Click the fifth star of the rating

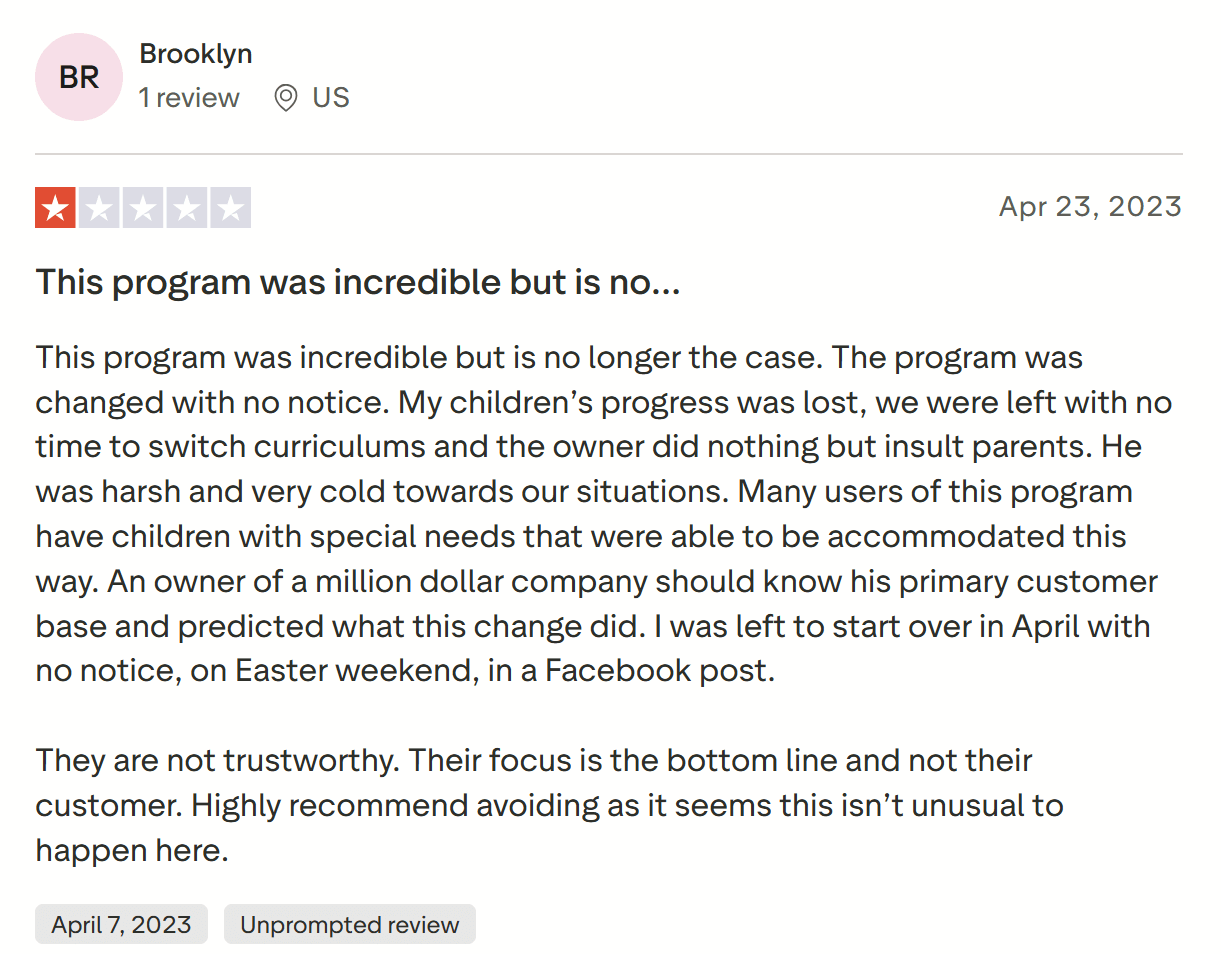(229, 207)
